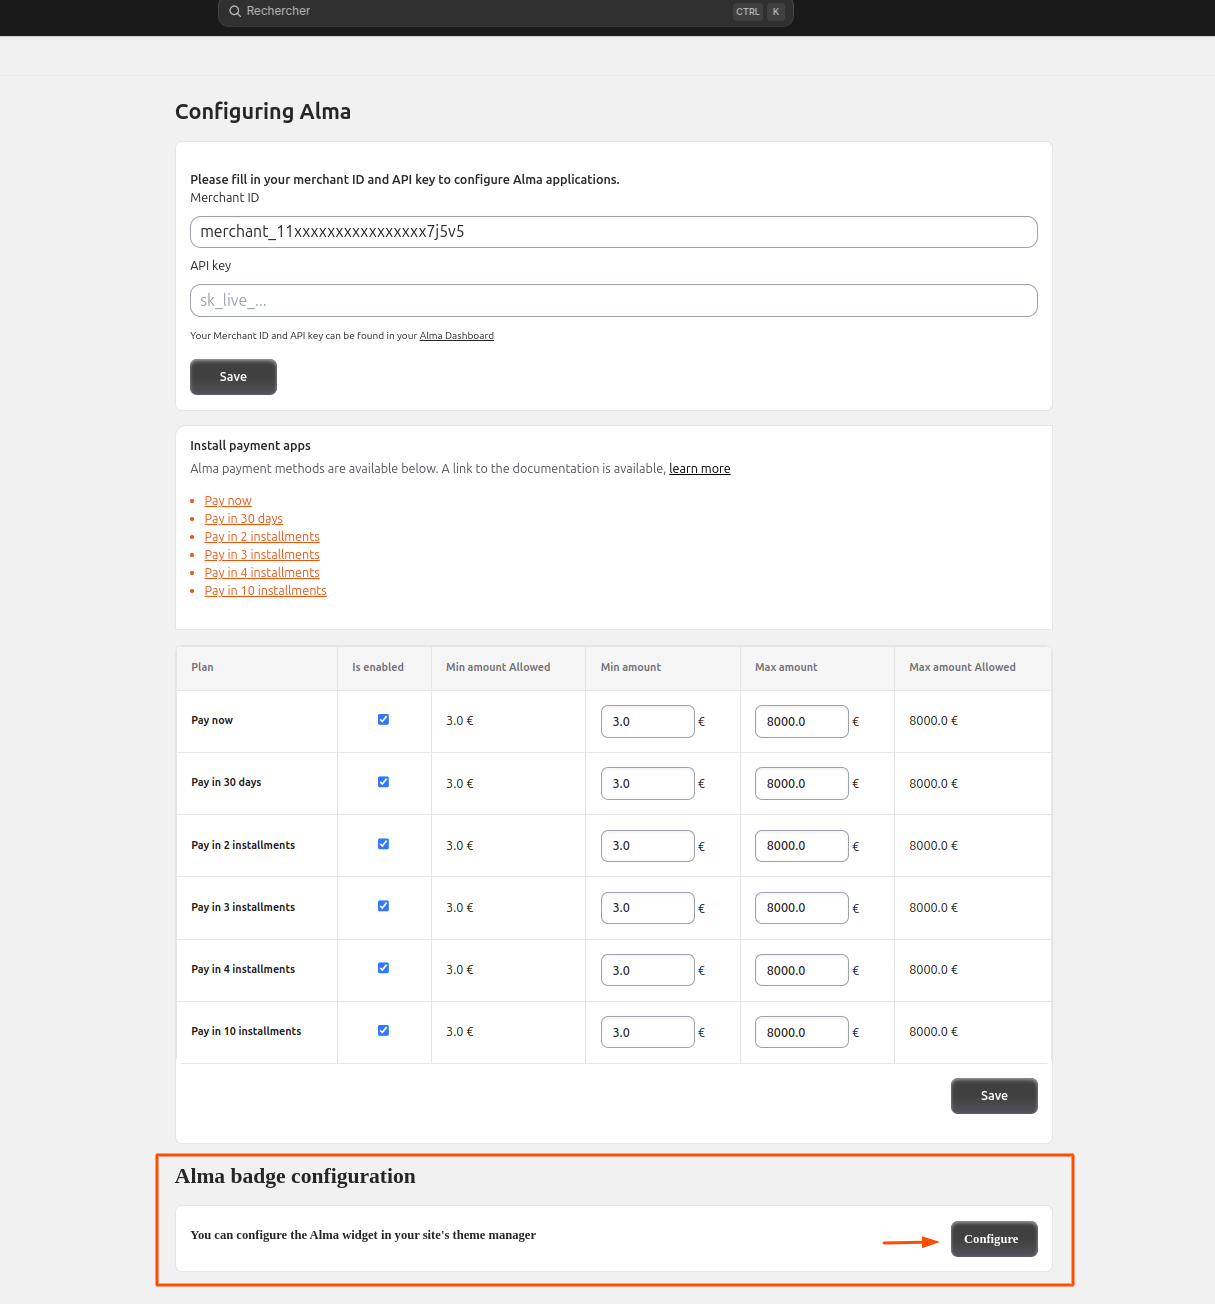Focus the Rechercher search field
Image resolution: width=1215 pixels, height=1304 pixels.
[x=505, y=11]
